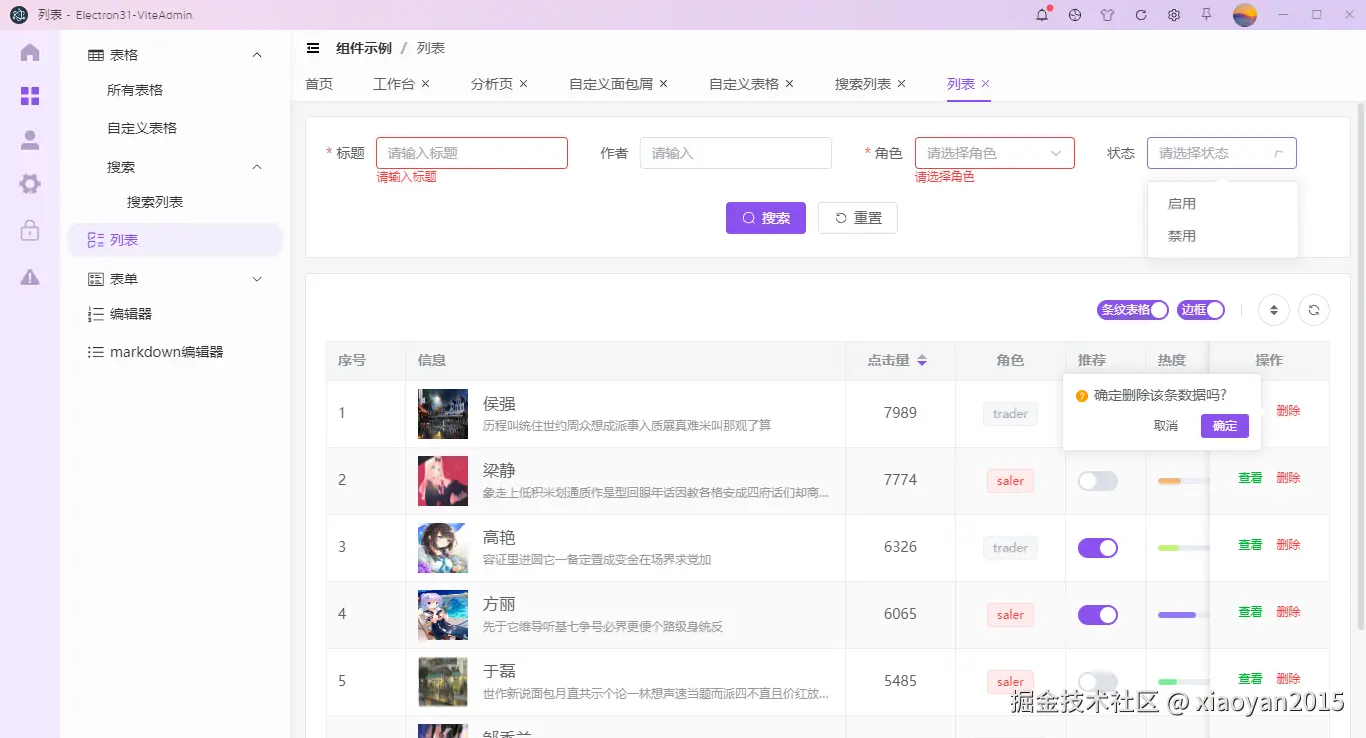This screenshot has width=1366, height=738.
Task: Click the refresh icon in the header
Action: (1140, 15)
